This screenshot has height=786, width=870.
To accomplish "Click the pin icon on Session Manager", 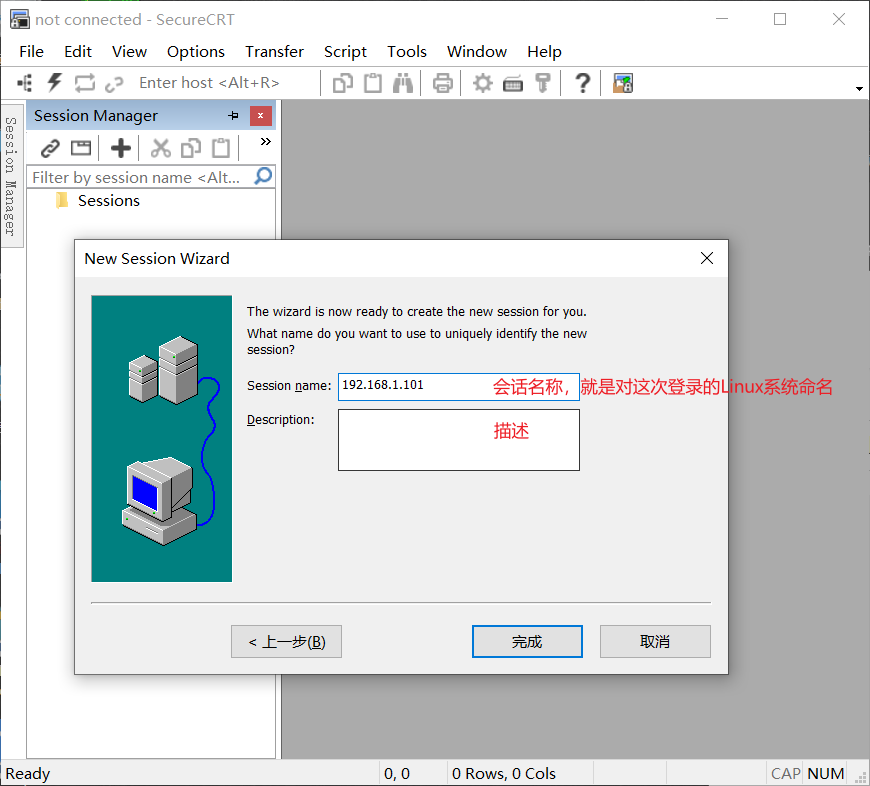I will pos(232,115).
